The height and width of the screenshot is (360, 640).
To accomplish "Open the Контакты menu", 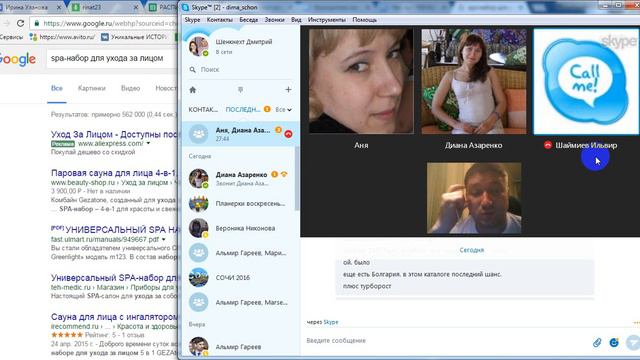I will point(220,20).
